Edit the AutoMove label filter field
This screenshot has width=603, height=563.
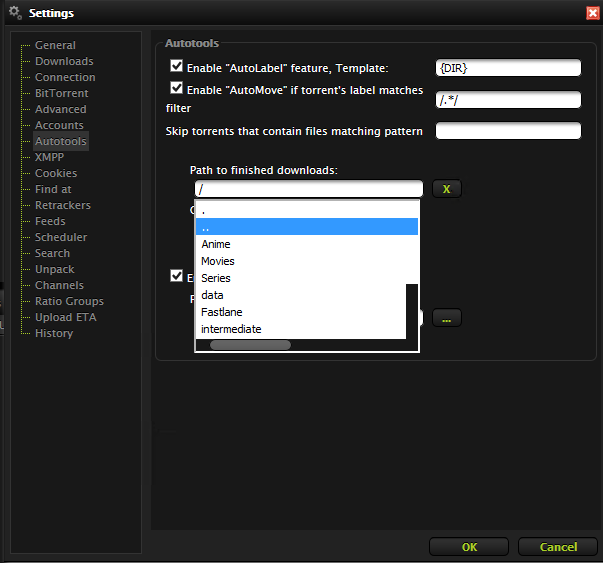point(508,100)
